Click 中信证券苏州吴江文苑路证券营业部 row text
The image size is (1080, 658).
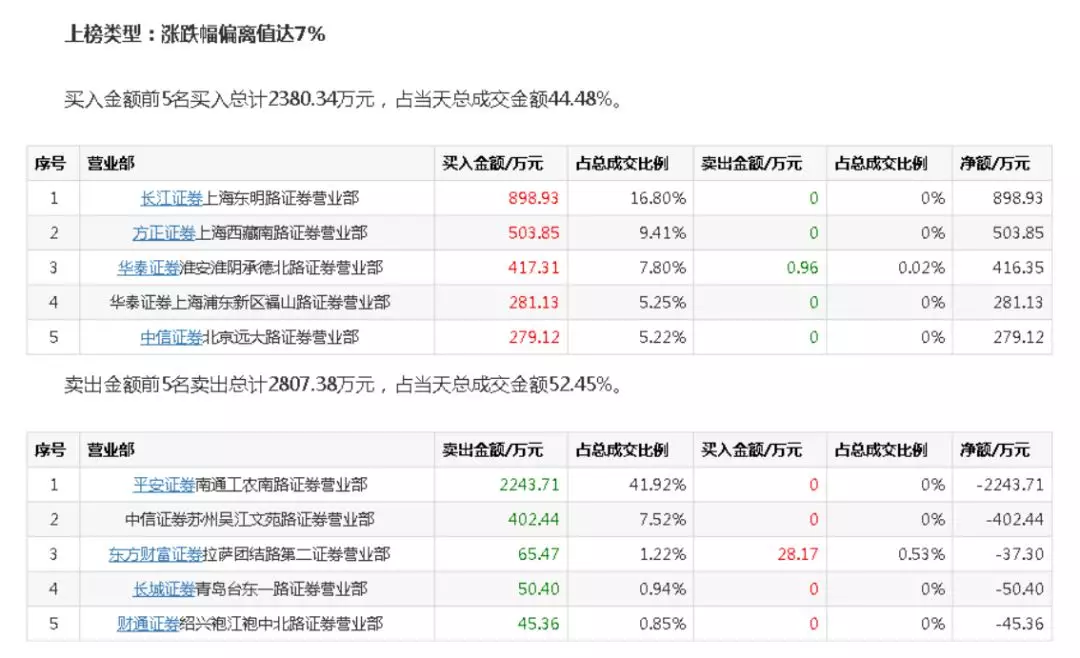click(249, 520)
